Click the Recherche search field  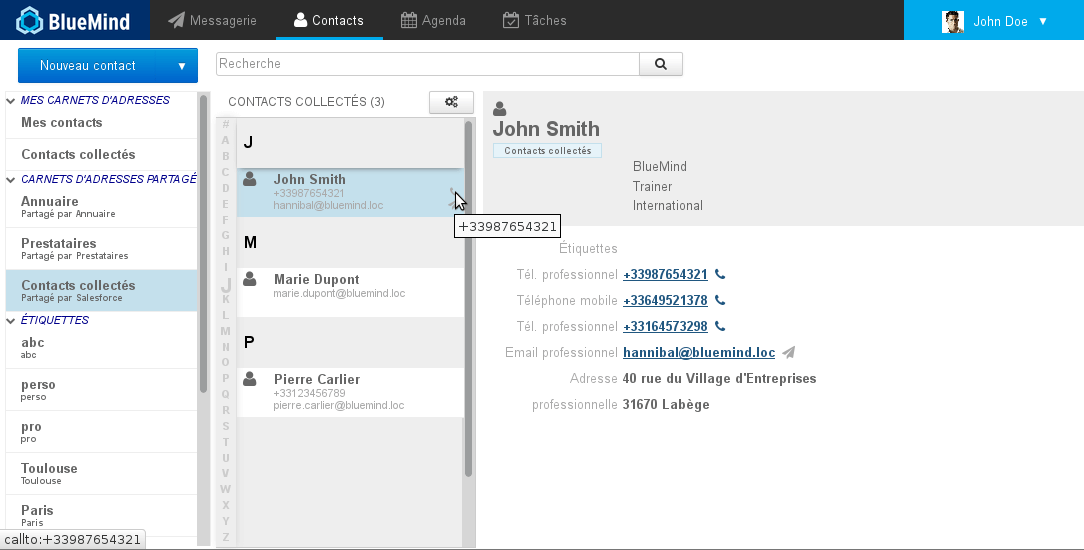pos(427,64)
